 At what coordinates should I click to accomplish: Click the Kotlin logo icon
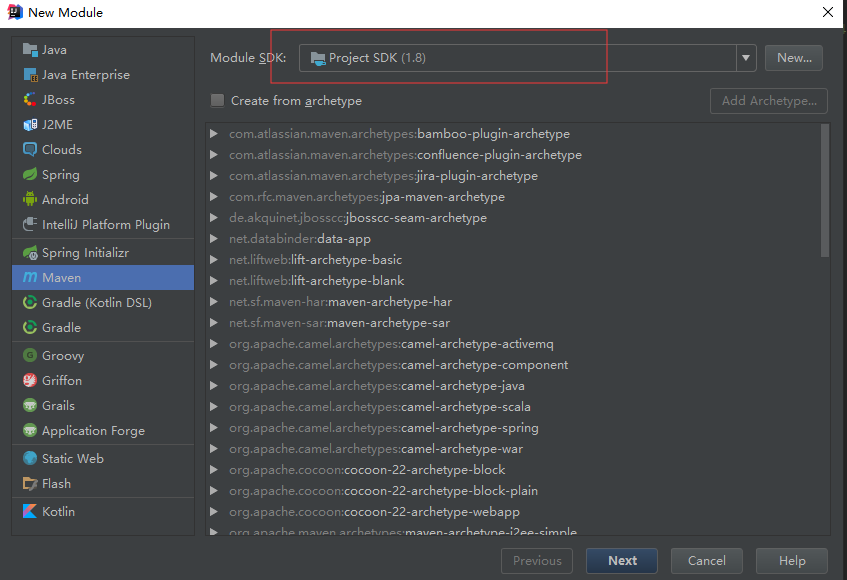[x=30, y=512]
